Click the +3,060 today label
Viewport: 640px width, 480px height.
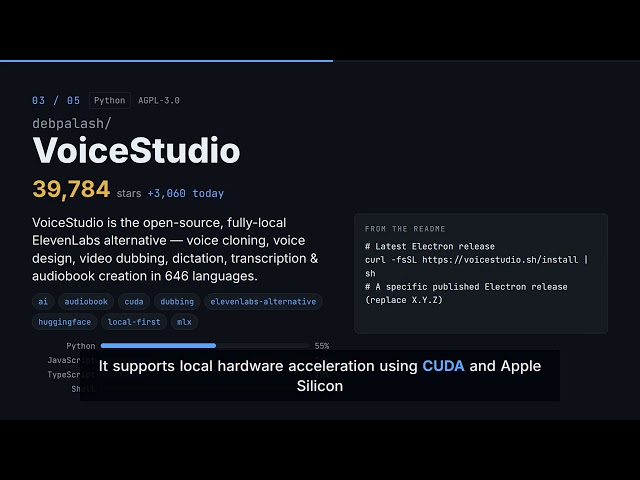[x=186, y=193]
